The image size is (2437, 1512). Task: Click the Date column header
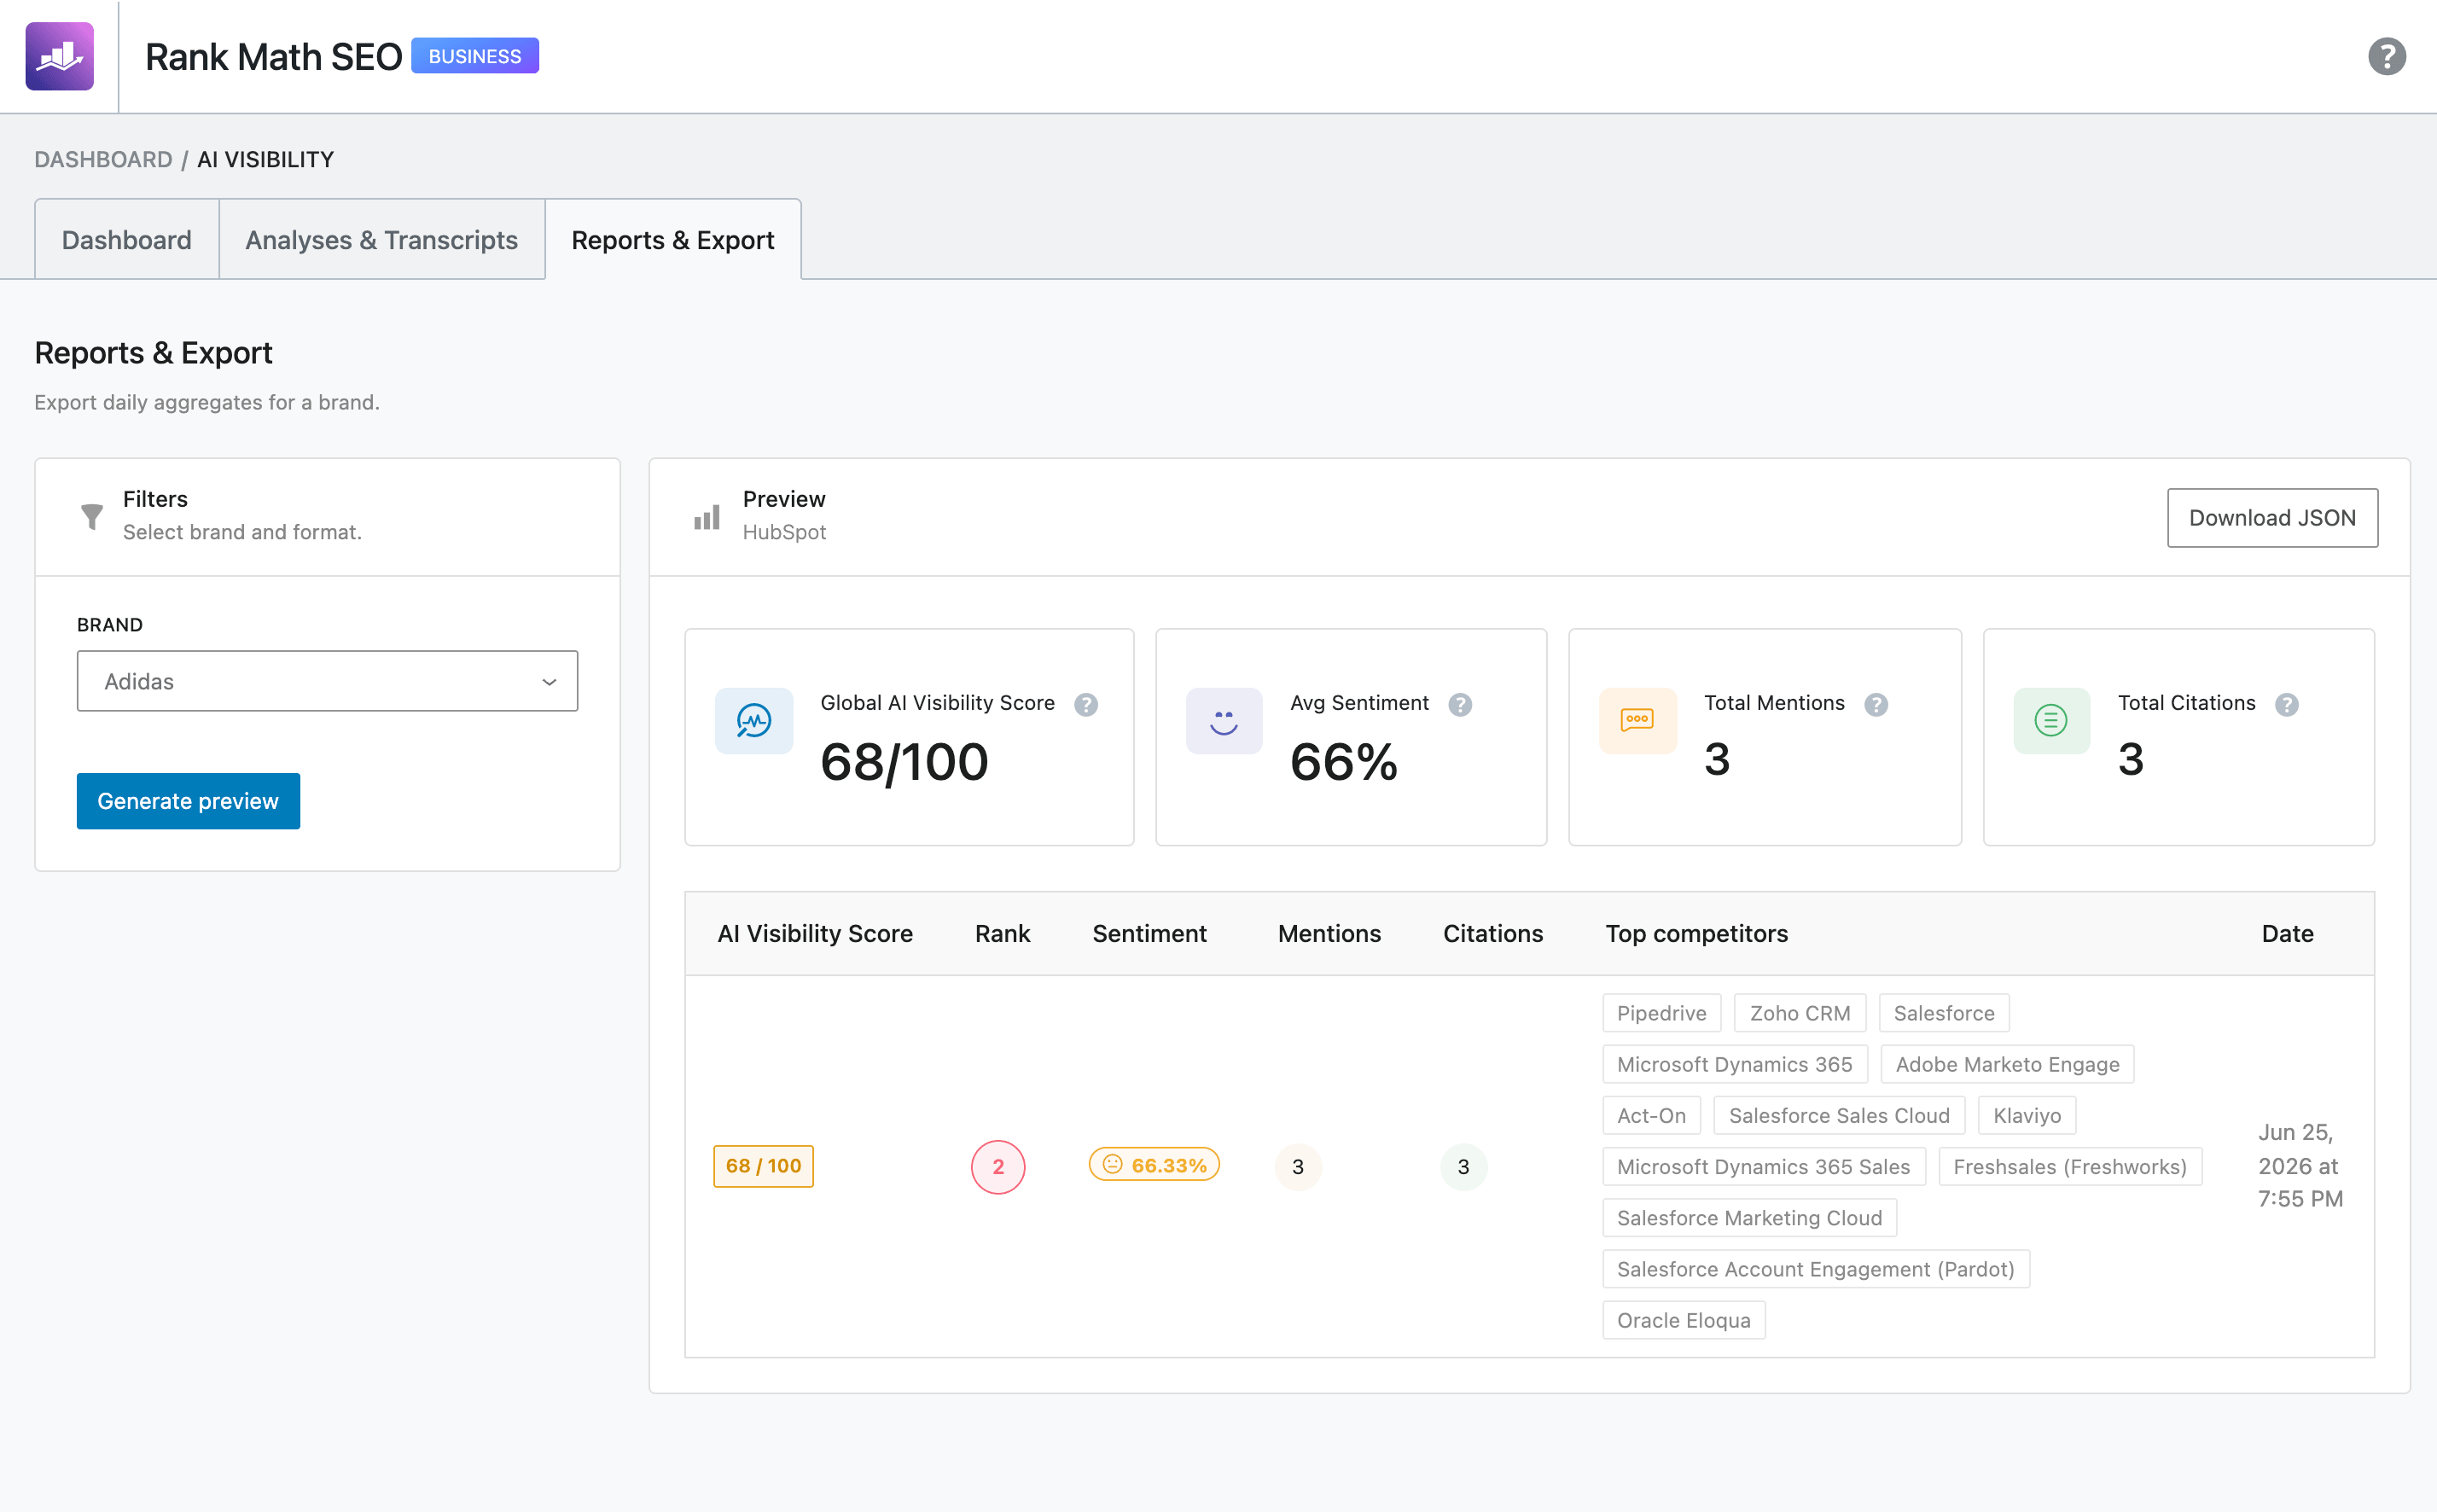click(x=2287, y=933)
